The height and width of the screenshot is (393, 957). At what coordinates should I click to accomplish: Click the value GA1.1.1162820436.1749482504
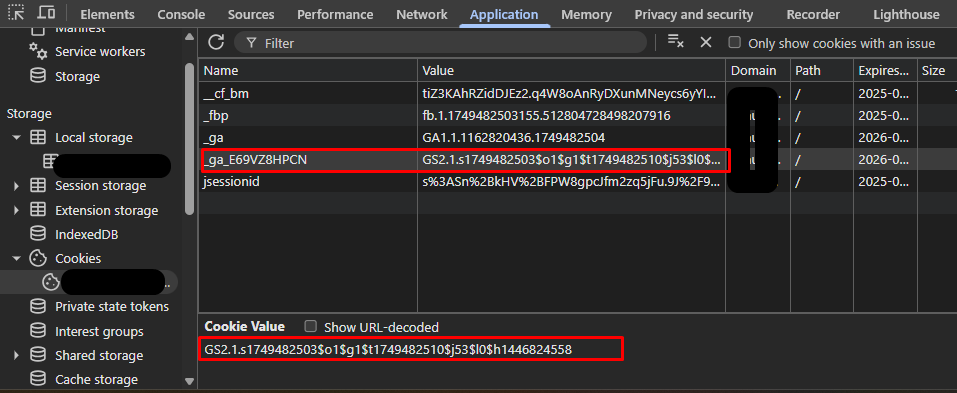pyautogui.click(x=513, y=138)
